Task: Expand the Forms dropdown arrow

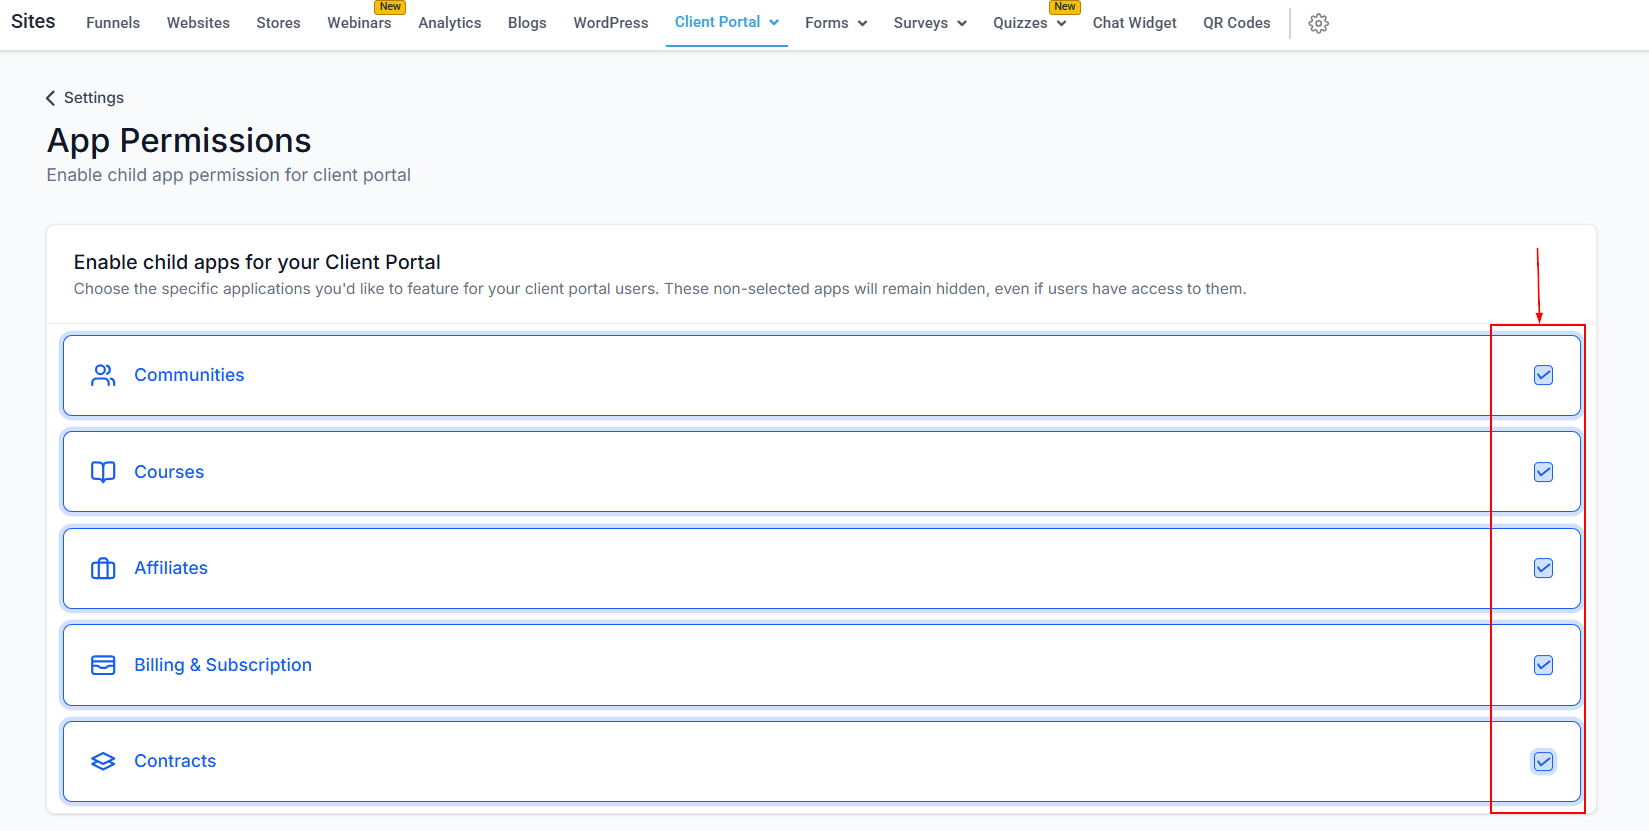Action: pos(862,23)
